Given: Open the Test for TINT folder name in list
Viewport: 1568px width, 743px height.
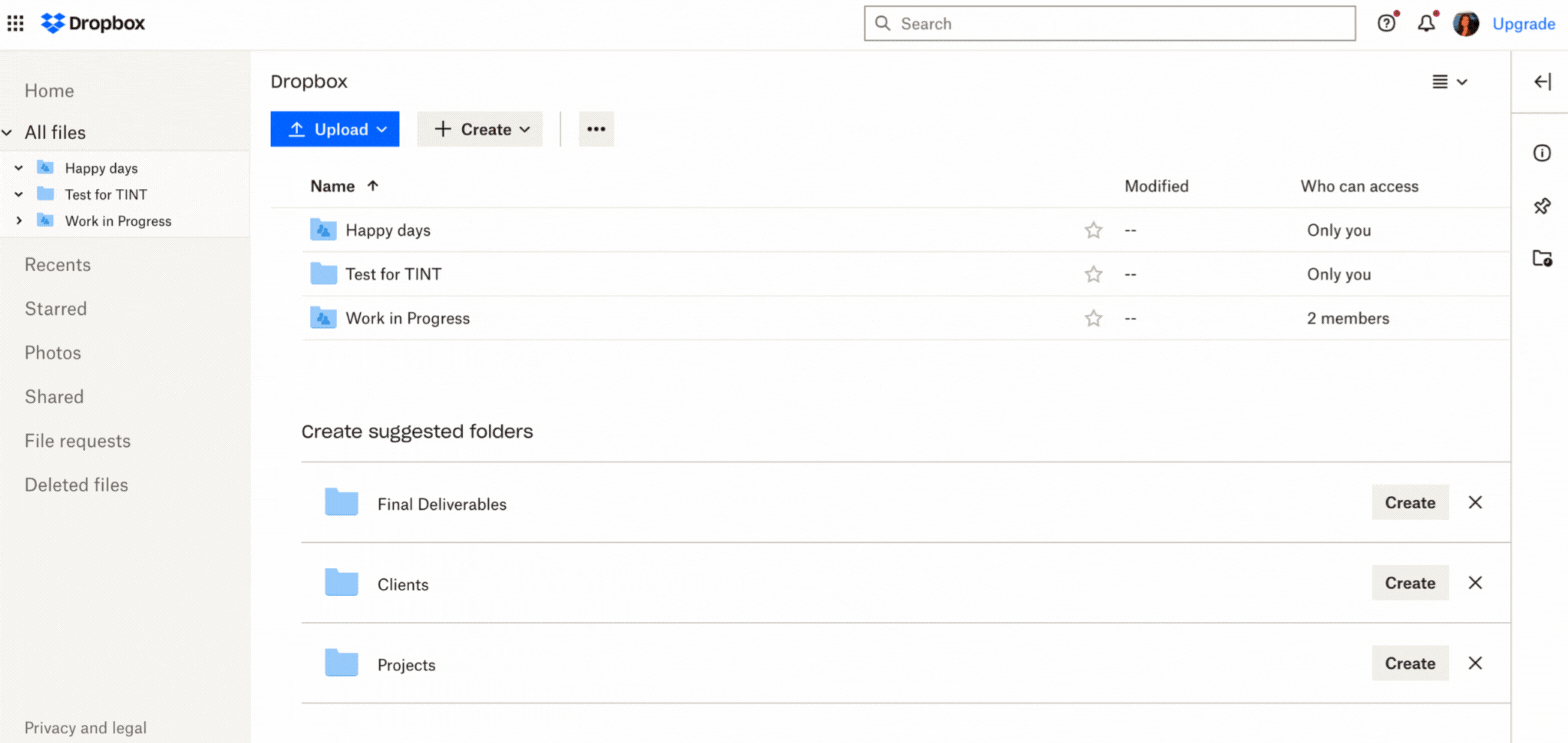Looking at the screenshot, I should coord(393,274).
